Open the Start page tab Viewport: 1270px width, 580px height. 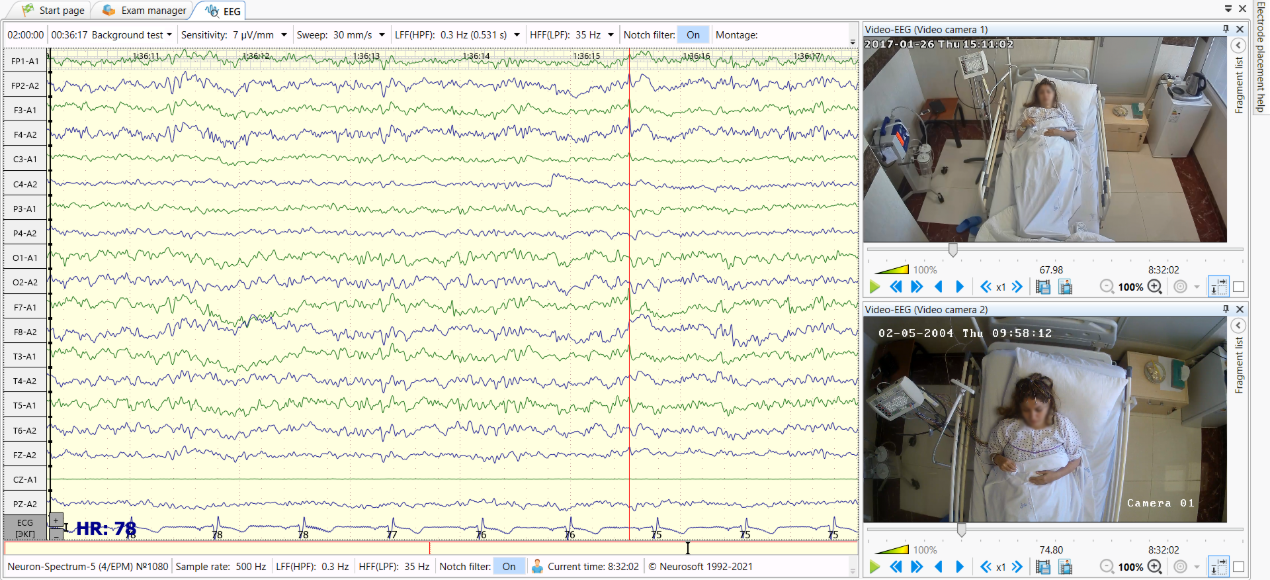pos(52,10)
